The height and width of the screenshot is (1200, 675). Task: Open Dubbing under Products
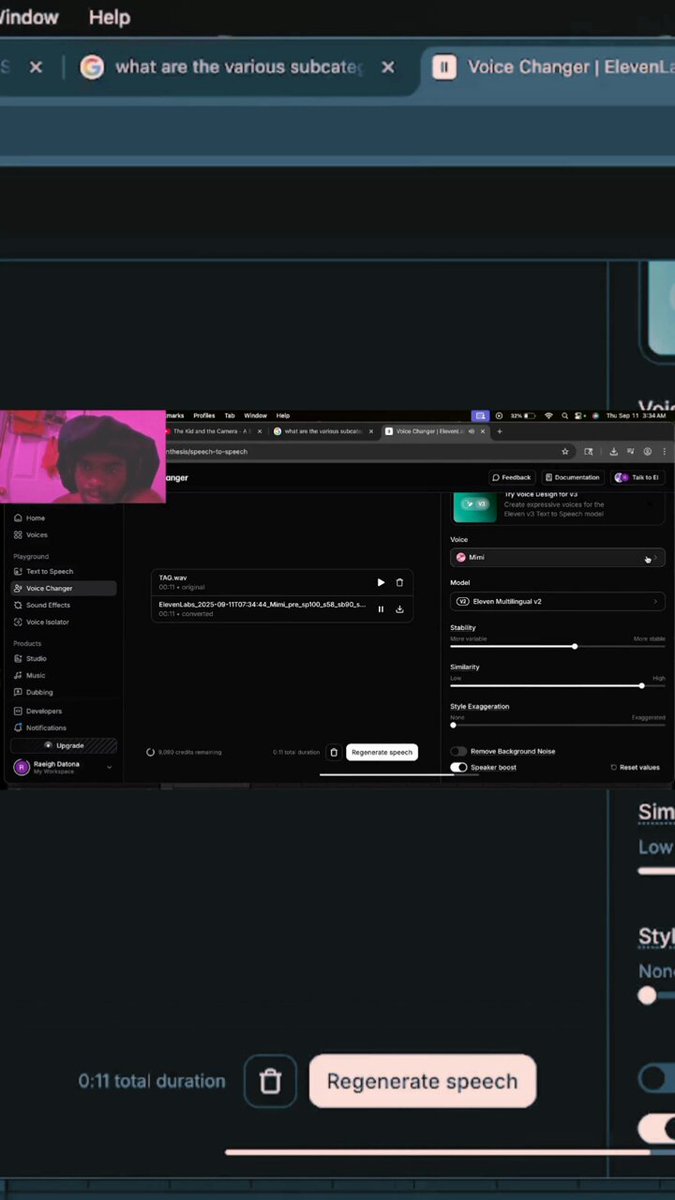(61, 692)
